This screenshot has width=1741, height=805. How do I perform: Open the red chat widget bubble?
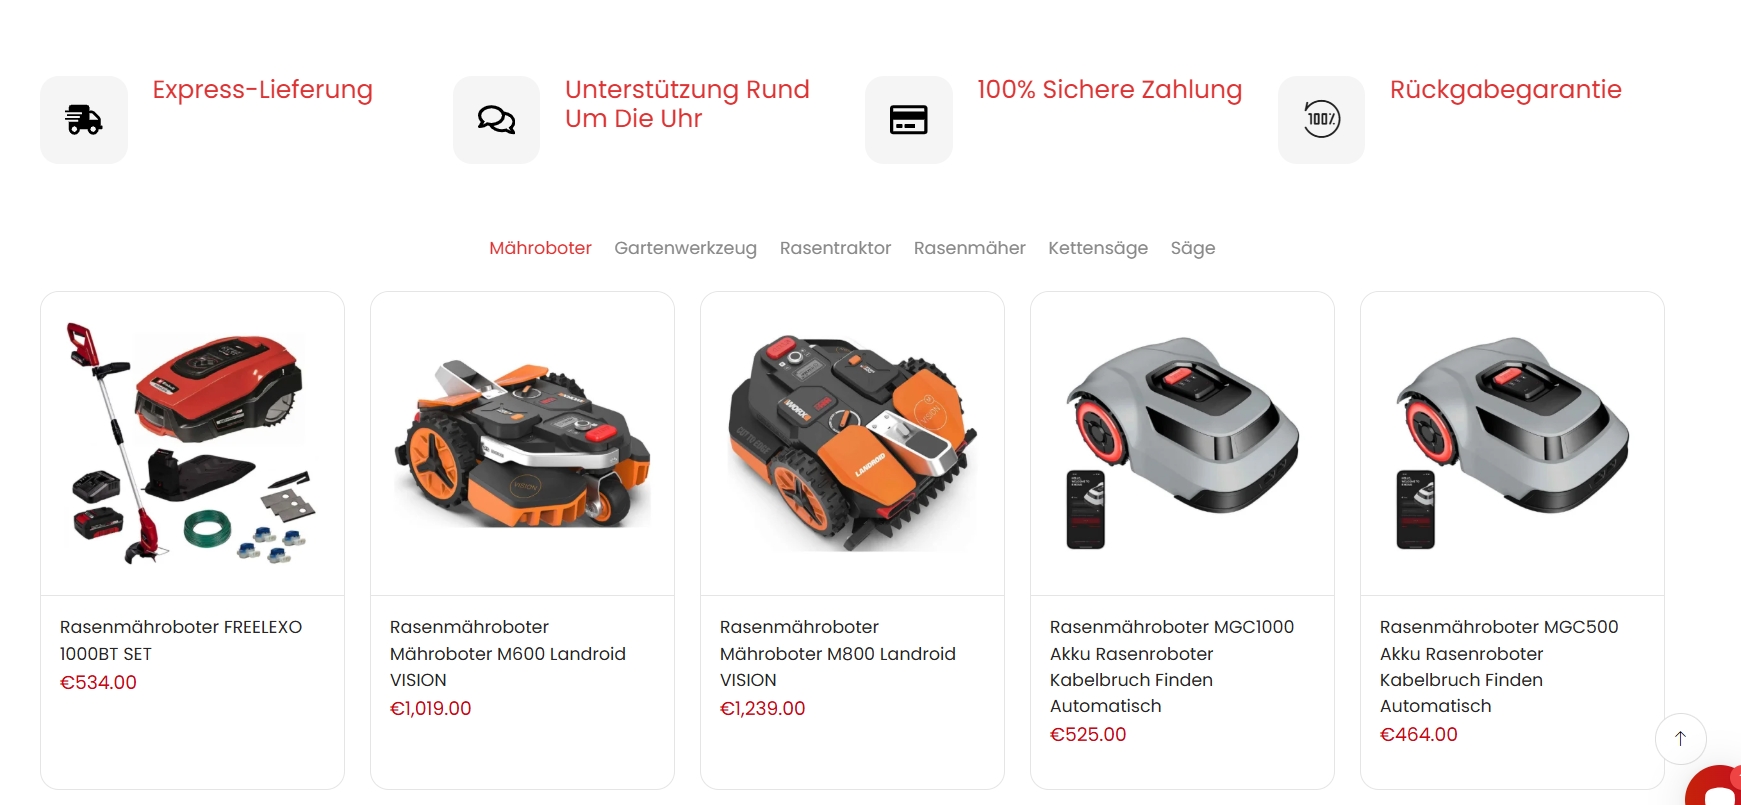coord(1716,787)
